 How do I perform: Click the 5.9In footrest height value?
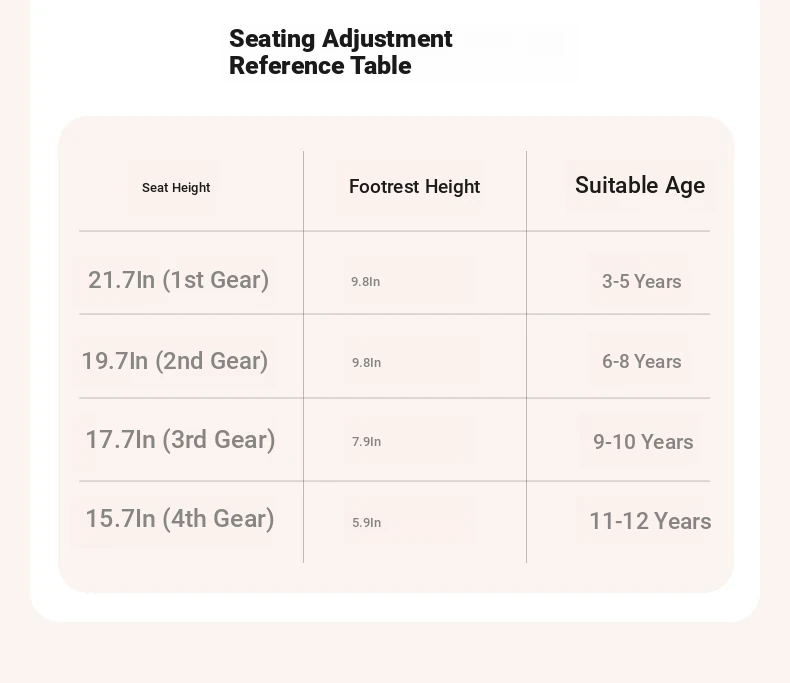coord(366,523)
